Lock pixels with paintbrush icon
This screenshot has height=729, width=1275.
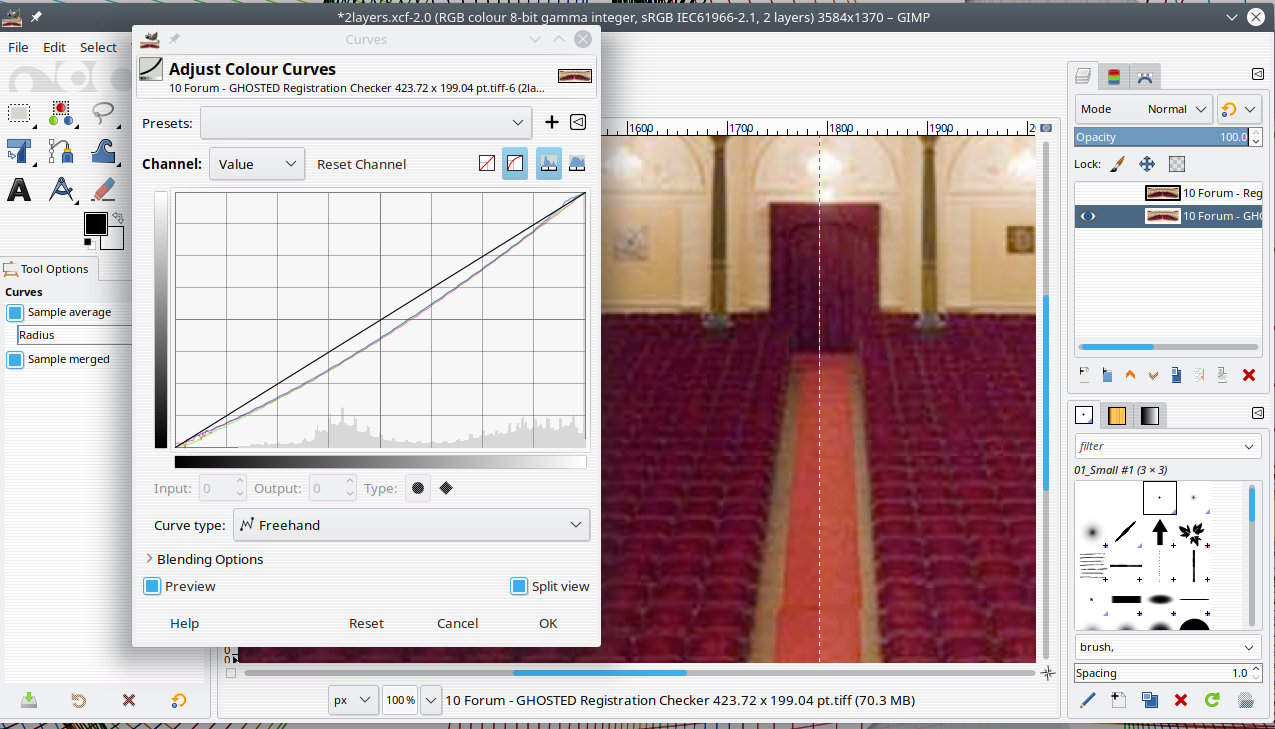pos(1118,164)
